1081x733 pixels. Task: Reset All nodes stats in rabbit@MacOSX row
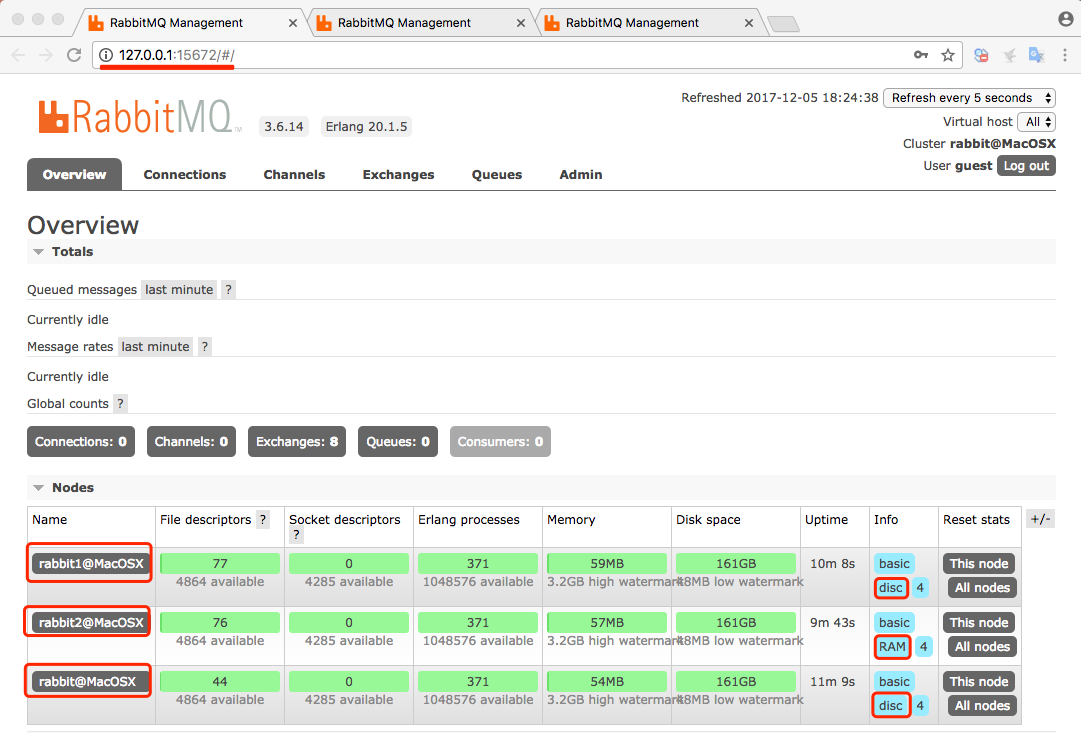[982, 705]
